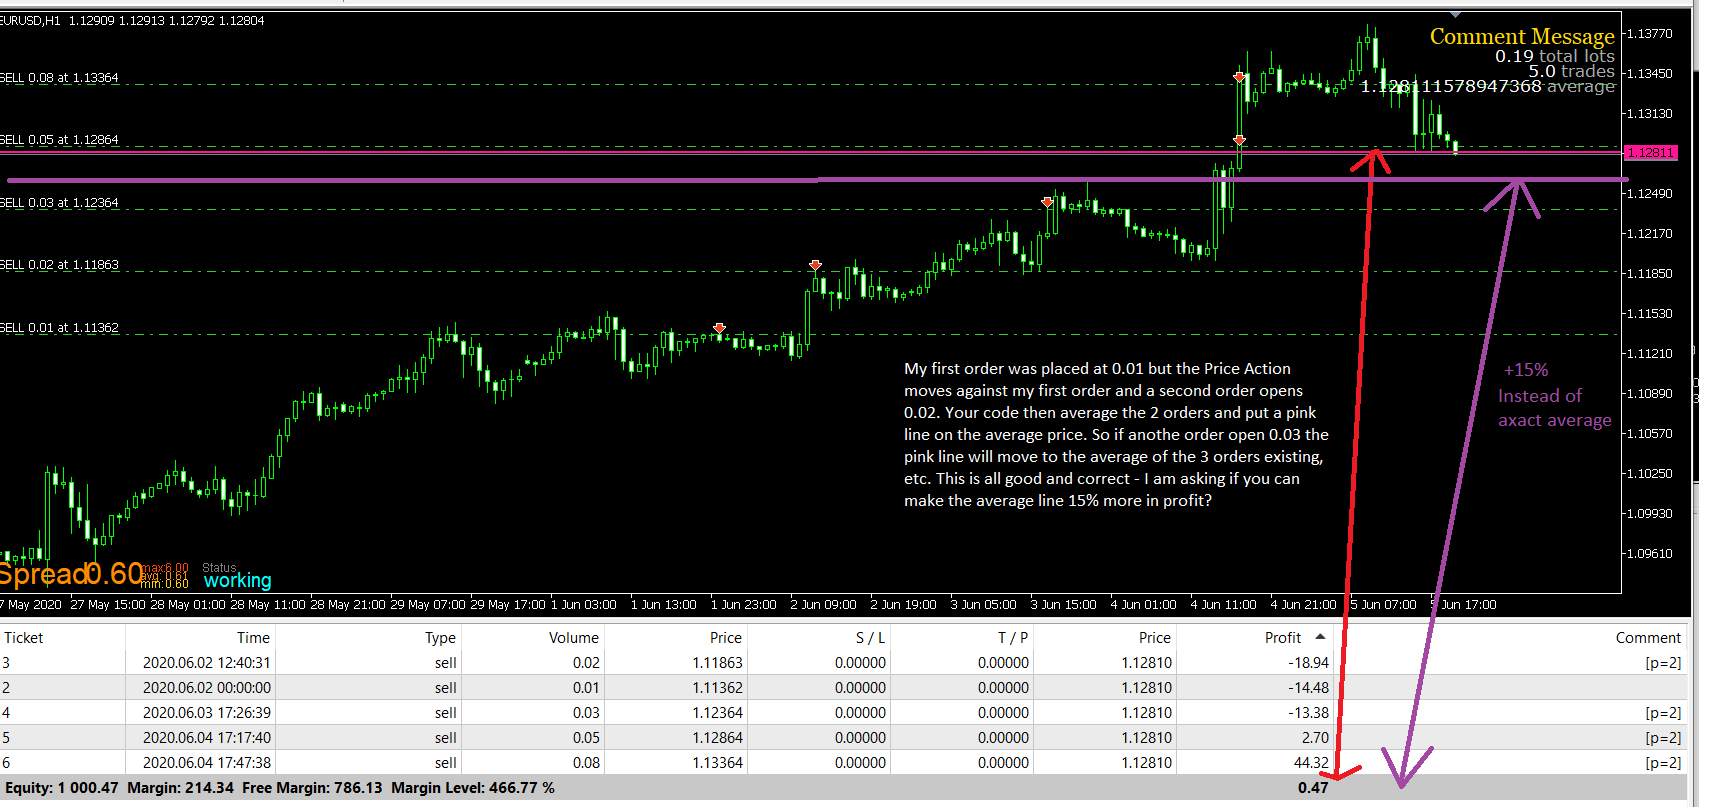Click the open price cell 1.12364 in table

(717, 713)
